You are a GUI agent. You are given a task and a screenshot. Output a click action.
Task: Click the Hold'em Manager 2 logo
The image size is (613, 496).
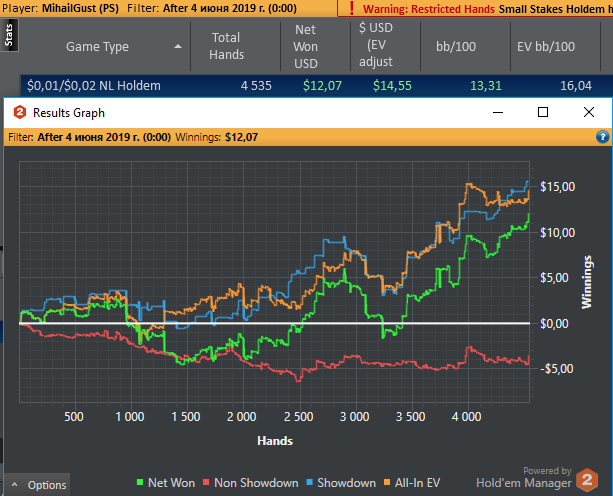coord(588,477)
